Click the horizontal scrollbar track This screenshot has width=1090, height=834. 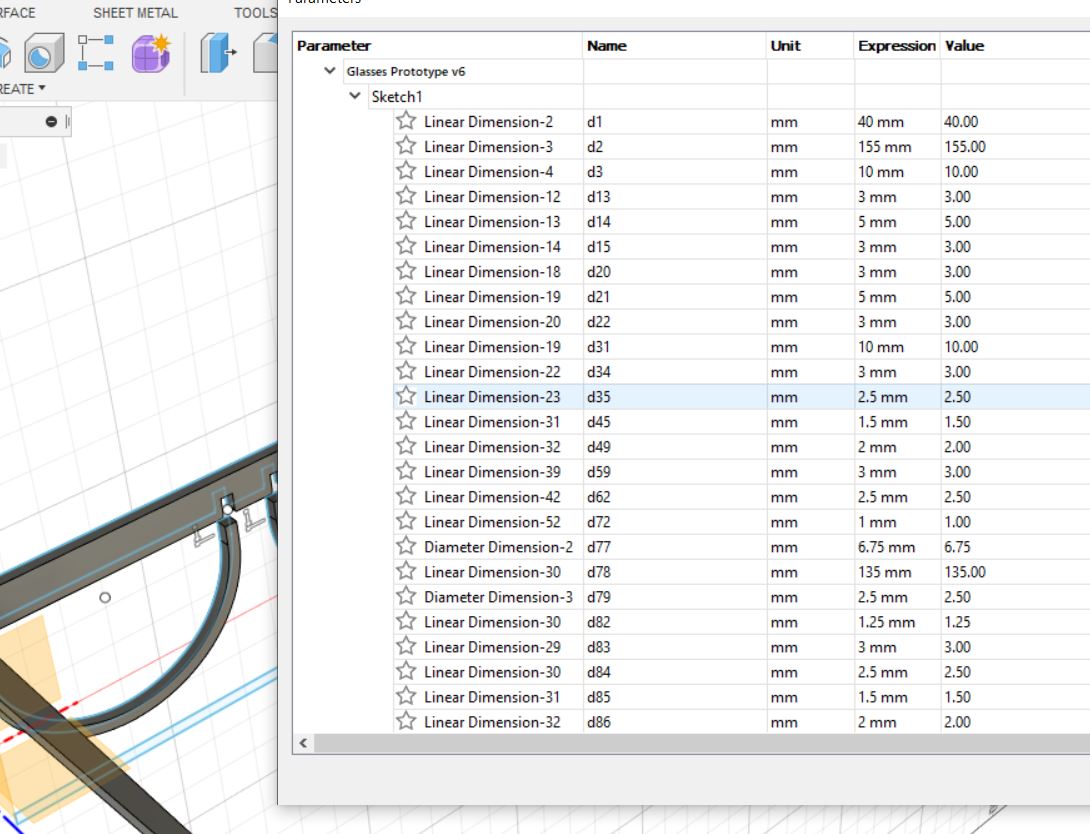[702, 743]
